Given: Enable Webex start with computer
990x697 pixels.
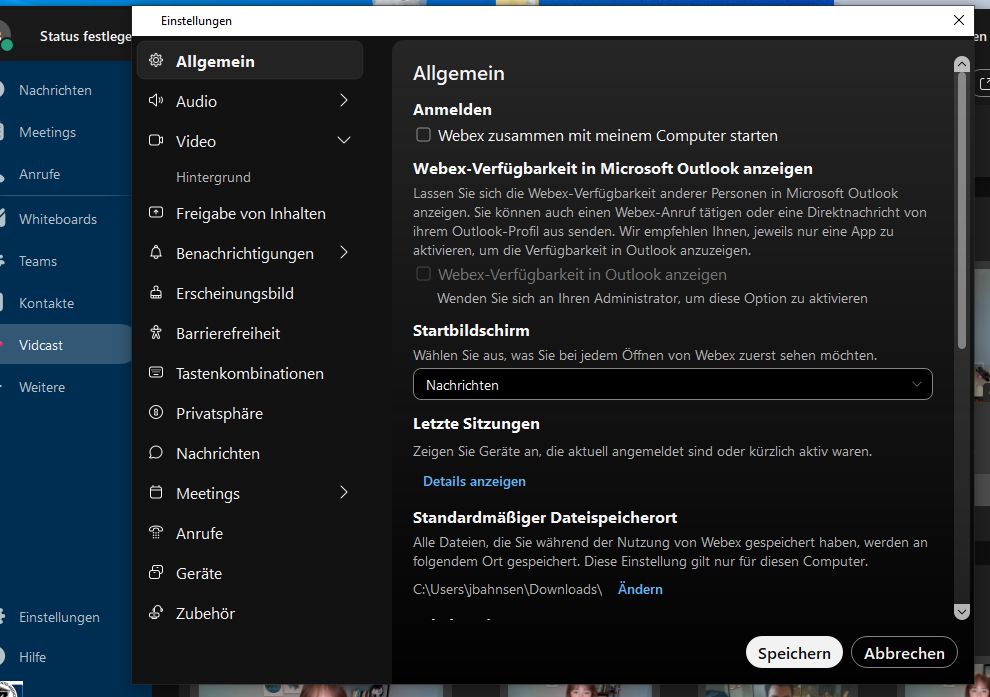Looking at the screenshot, I should pyautogui.click(x=422, y=135).
